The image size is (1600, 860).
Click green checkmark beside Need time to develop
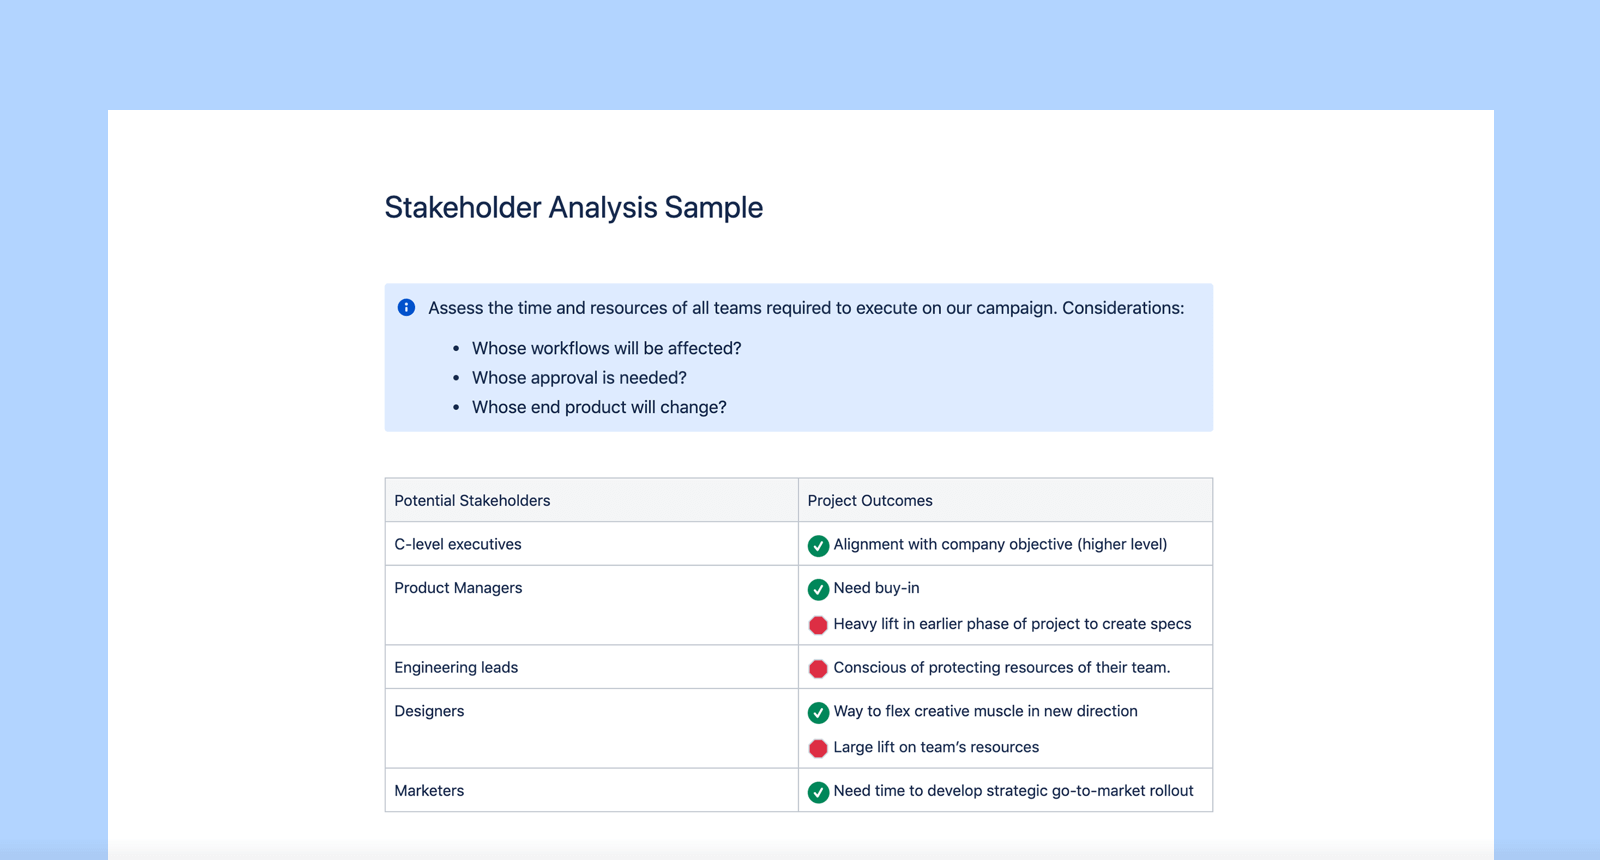tap(818, 792)
